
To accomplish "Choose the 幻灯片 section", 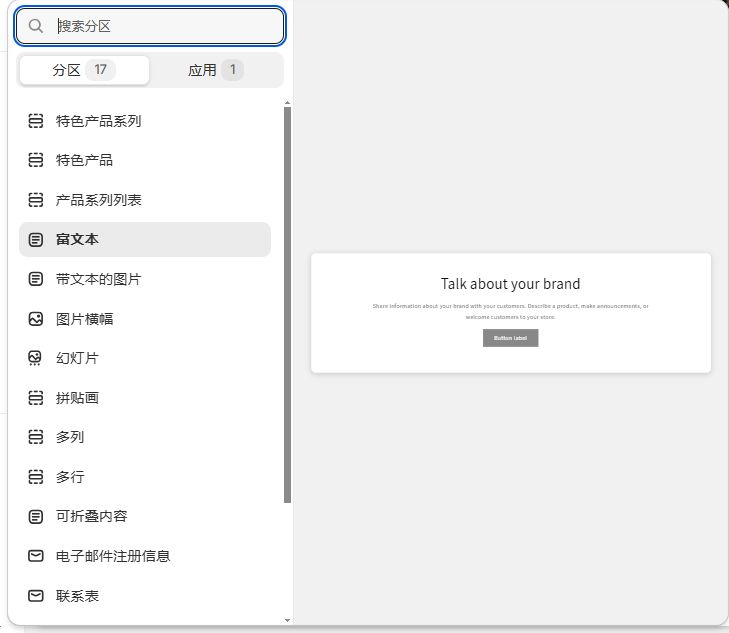I will (x=145, y=358).
